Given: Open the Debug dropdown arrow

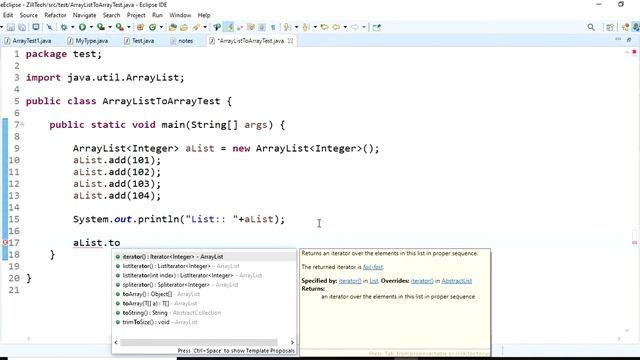Looking at the screenshot, I should (x=73, y=27).
